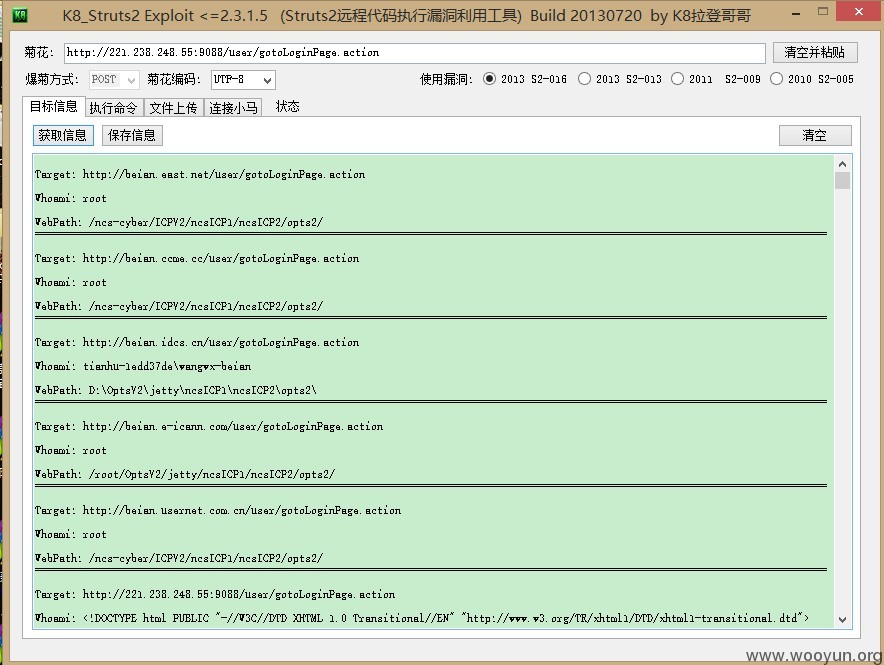Click the K8 application icon in title bar
Viewport: 884px width, 665px height.
[x=20, y=15]
